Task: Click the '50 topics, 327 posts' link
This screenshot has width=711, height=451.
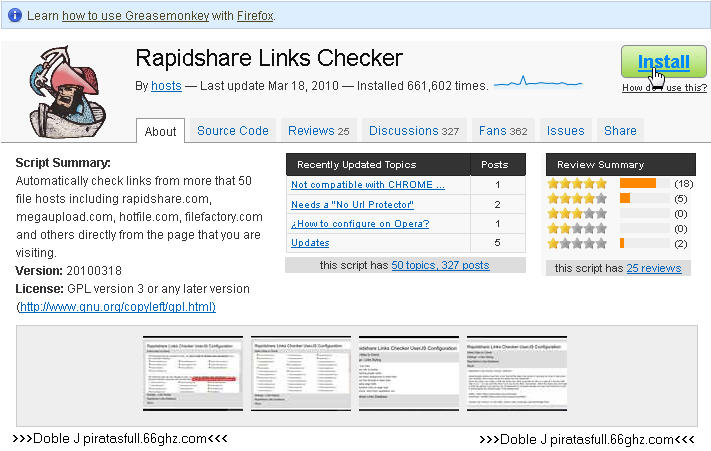Action: (x=440, y=265)
